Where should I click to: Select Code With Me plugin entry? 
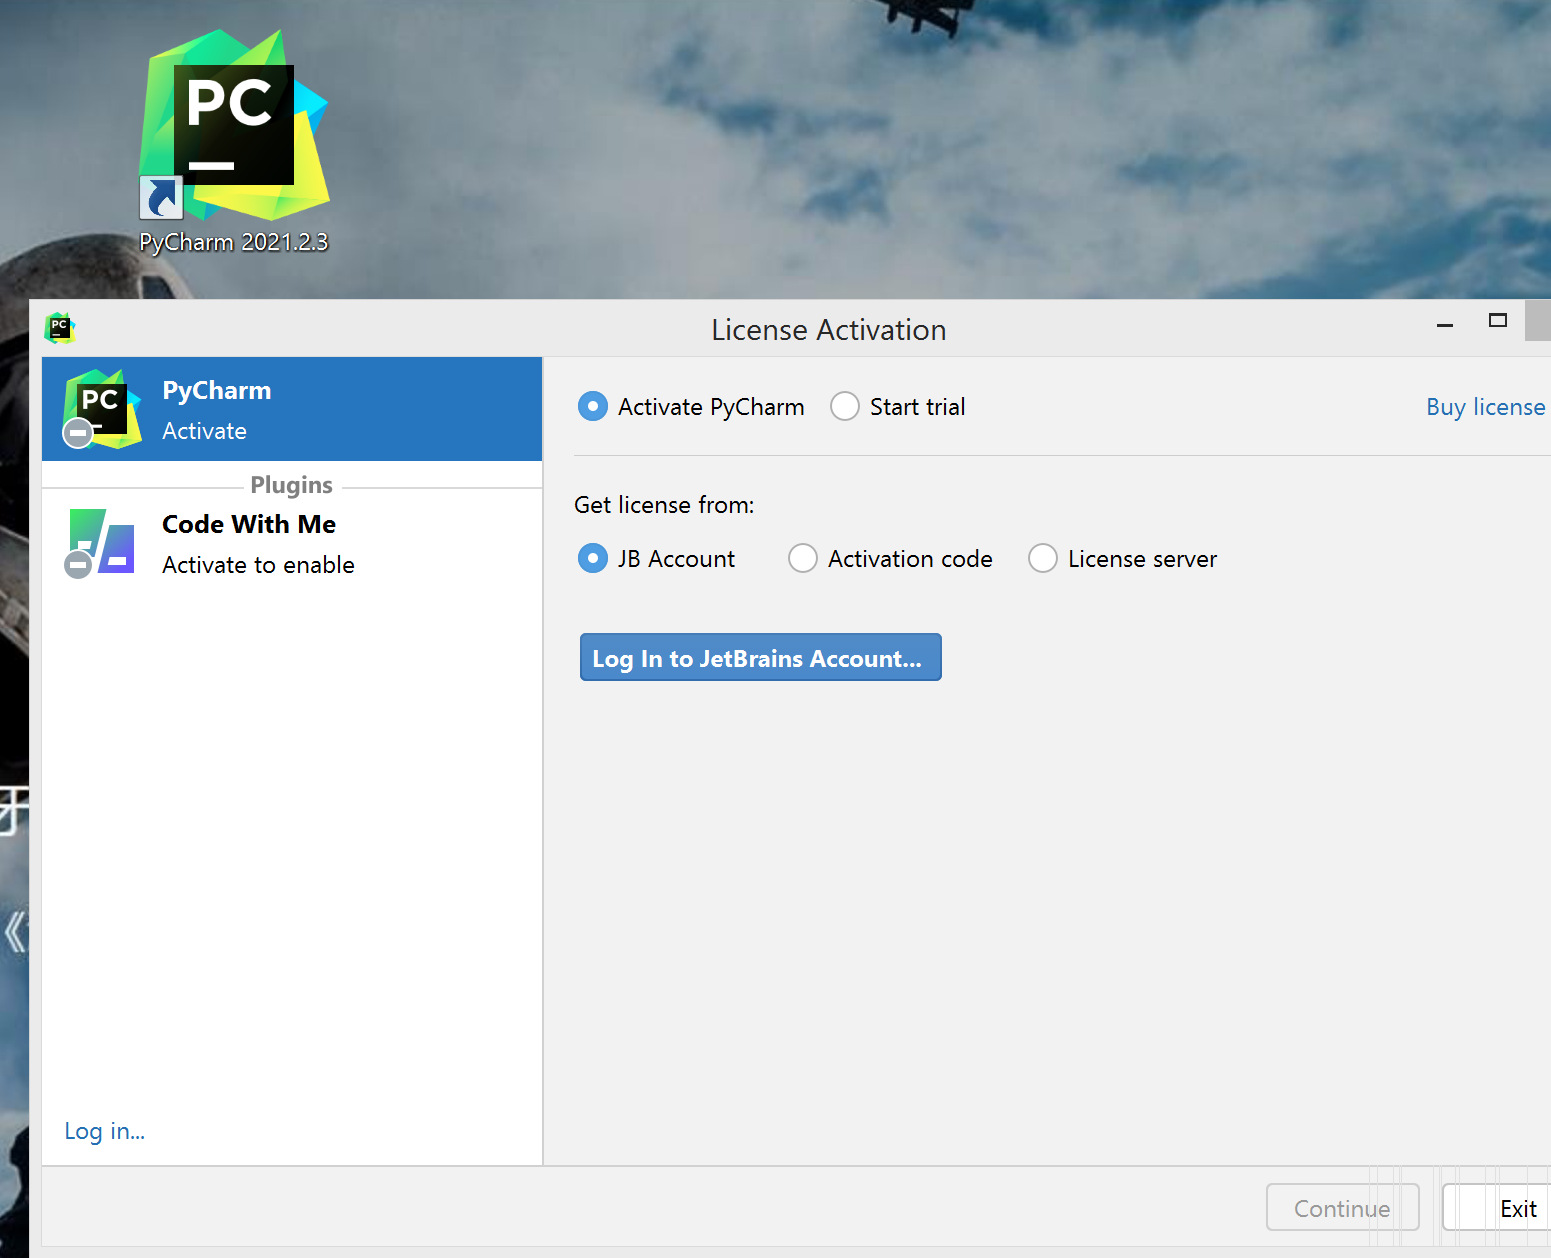(292, 544)
